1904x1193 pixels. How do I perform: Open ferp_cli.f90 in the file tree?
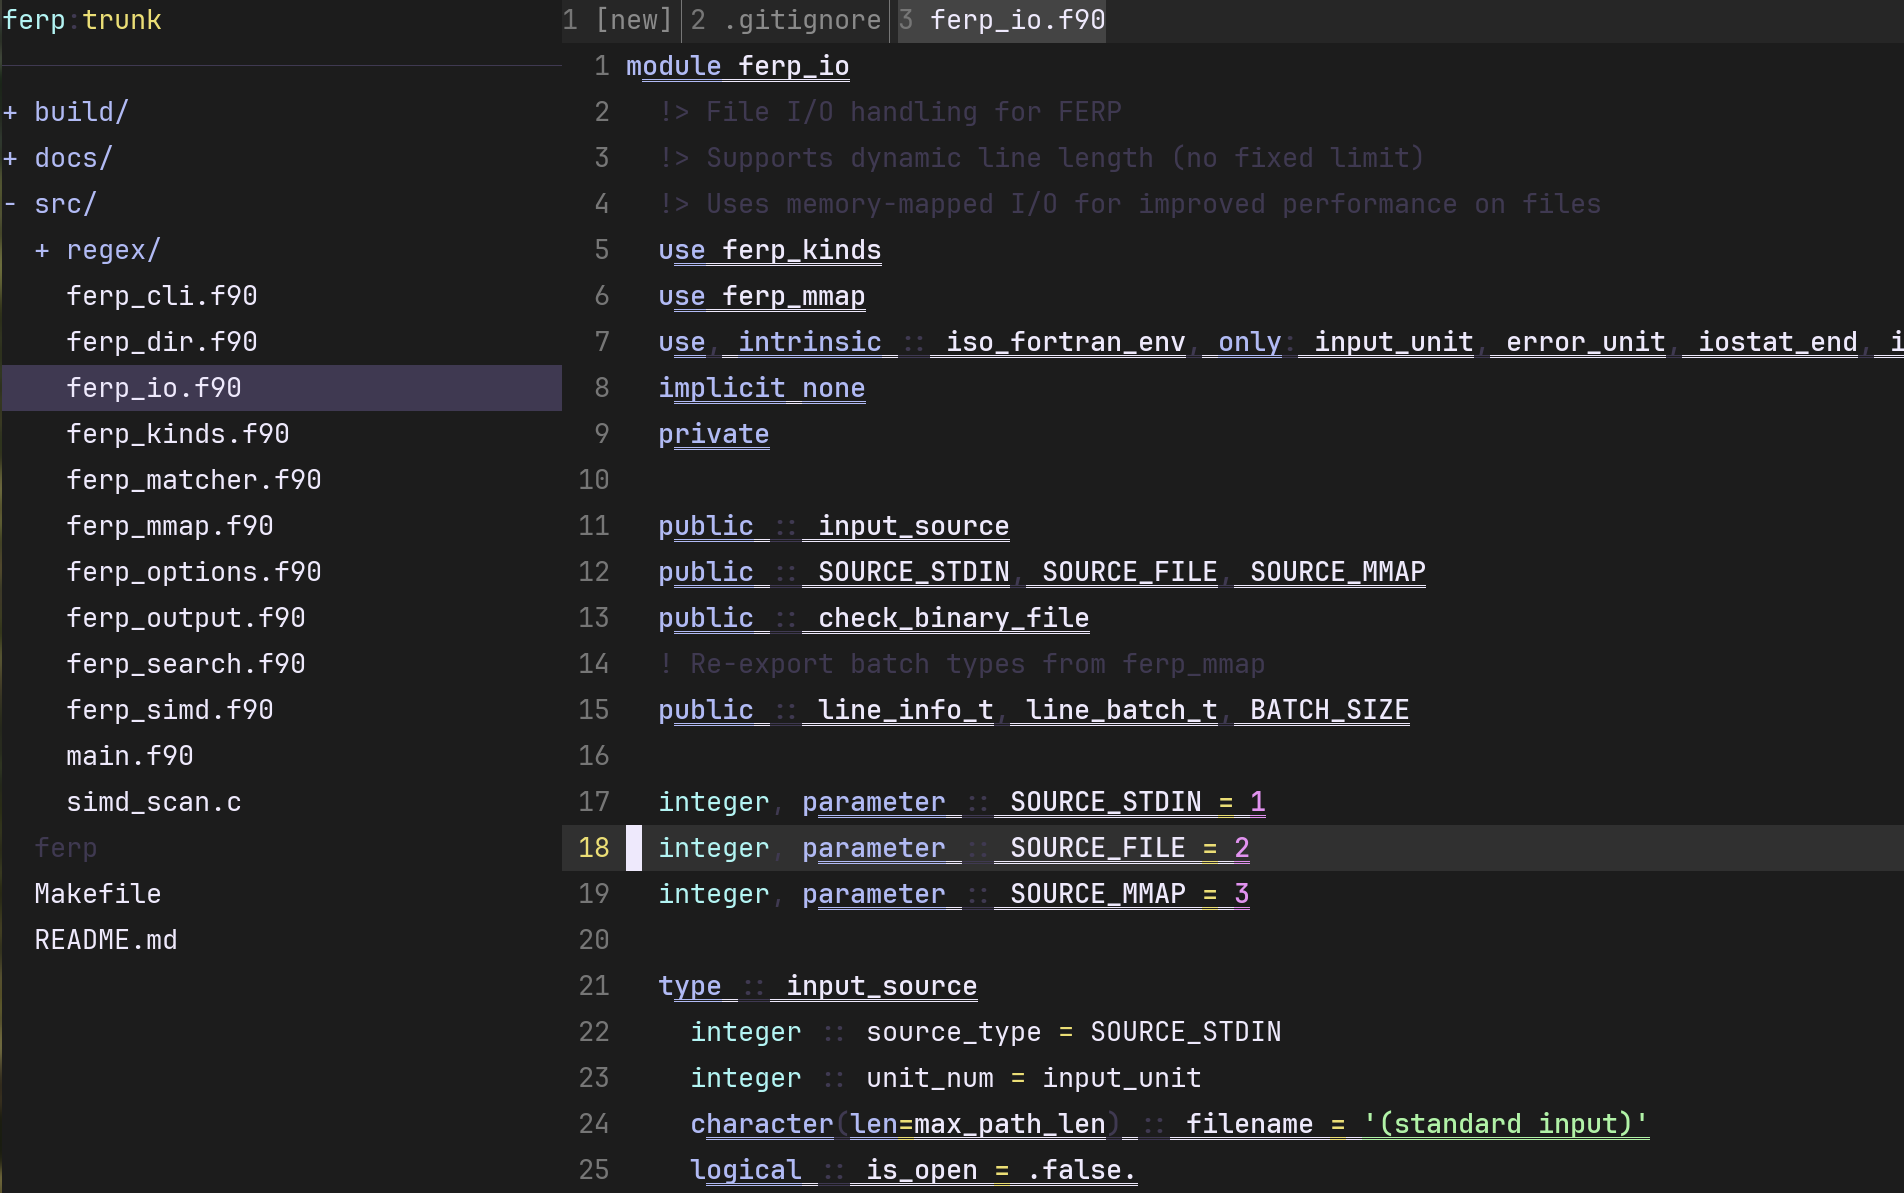[161, 296]
